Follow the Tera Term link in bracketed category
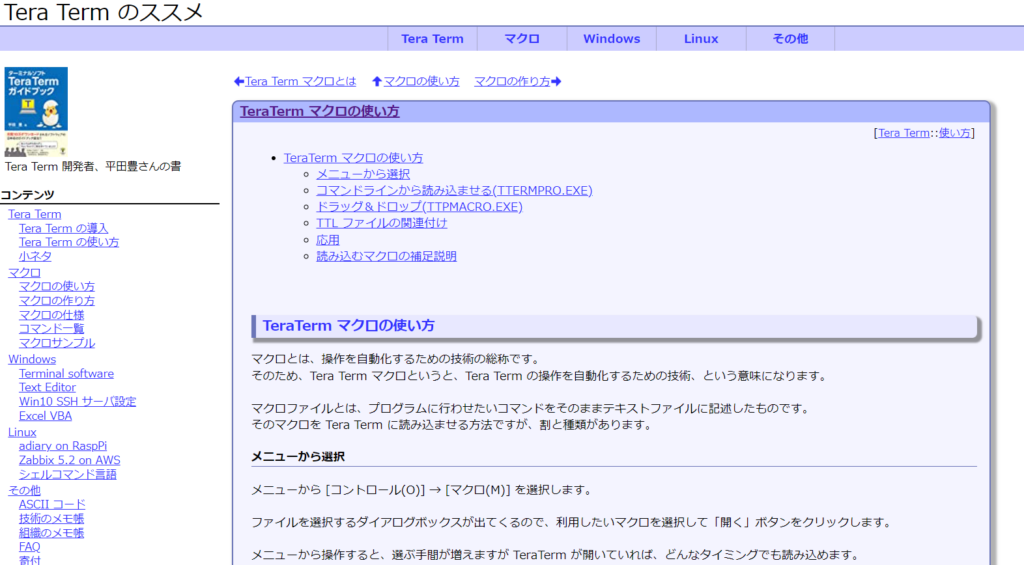Image resolution: width=1024 pixels, height=565 pixels. pyautogui.click(x=904, y=133)
